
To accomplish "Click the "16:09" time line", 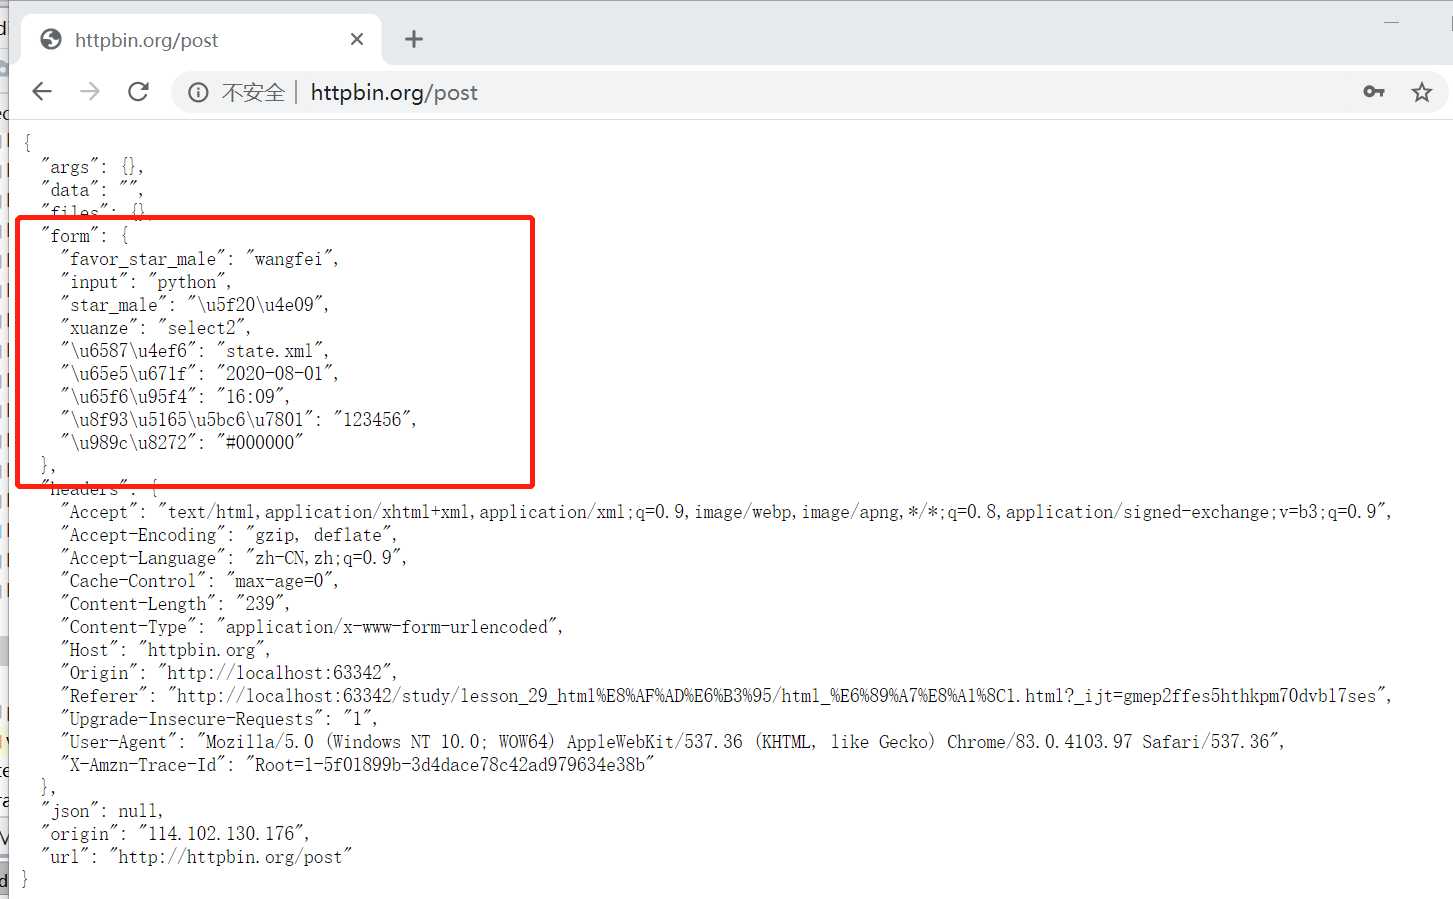I will 175,397.
